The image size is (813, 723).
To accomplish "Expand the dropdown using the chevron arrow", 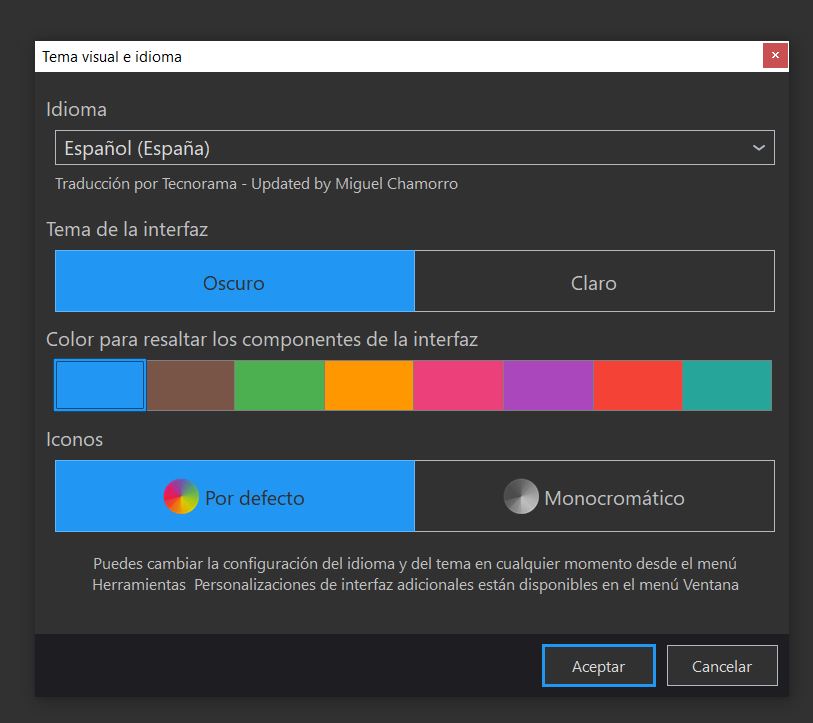I will (759, 148).
